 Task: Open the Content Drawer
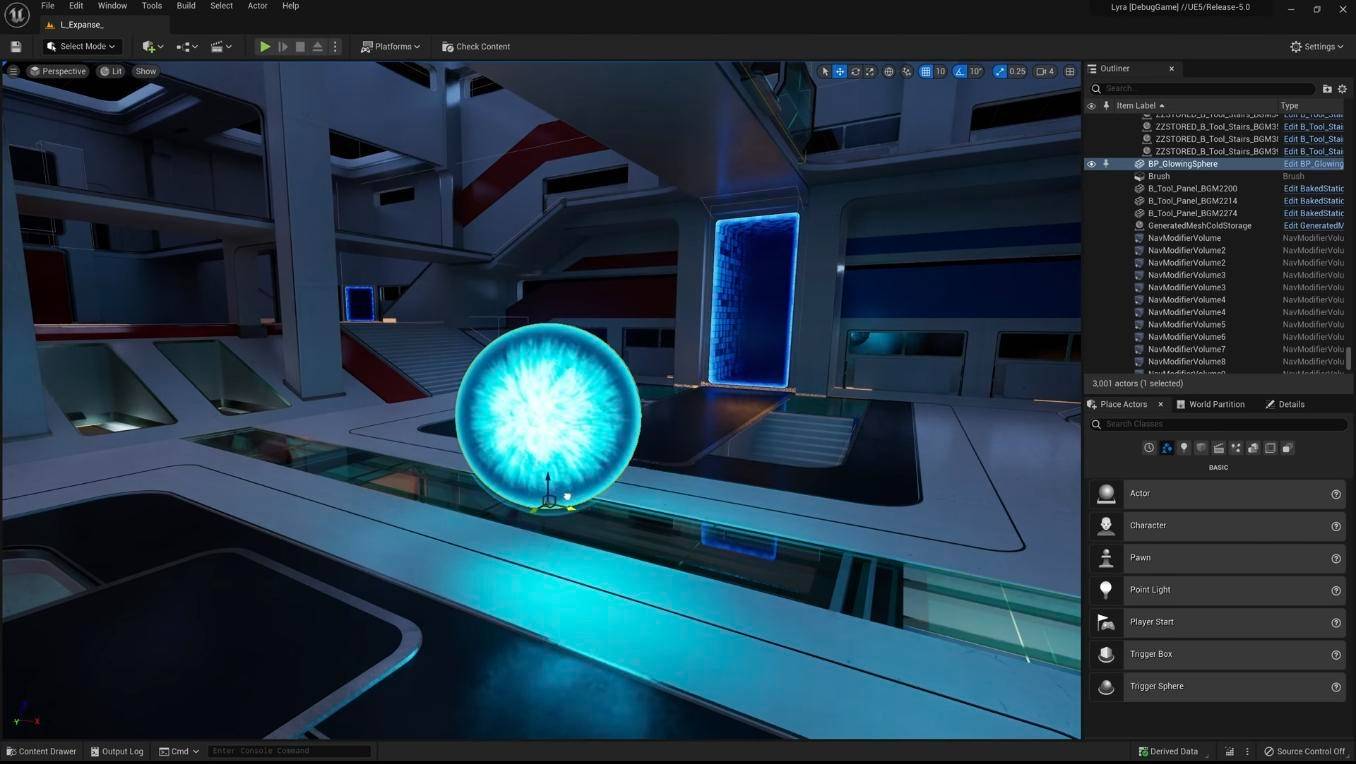click(x=41, y=751)
